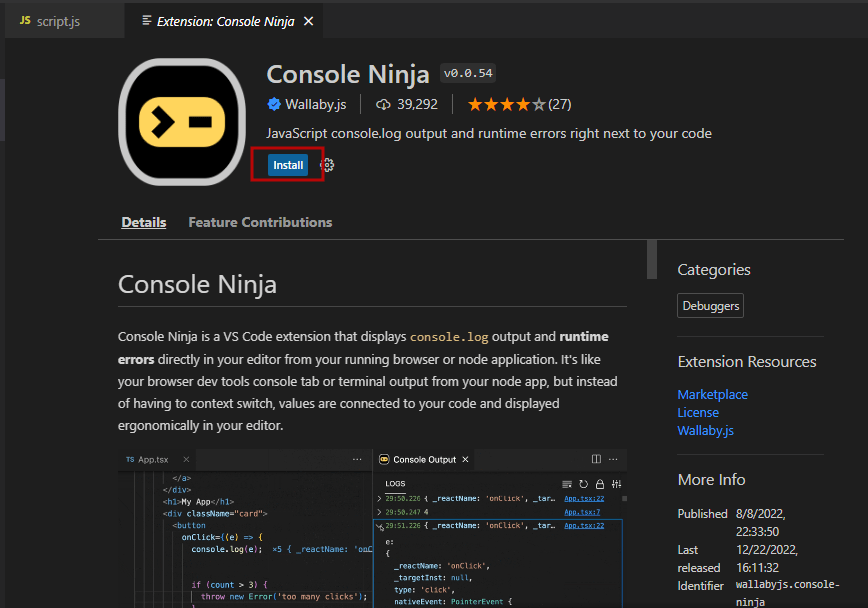Viewport: 868px width, 608px height.
Task: Click the preview icon on the extension tab
Action: (x=147, y=20)
